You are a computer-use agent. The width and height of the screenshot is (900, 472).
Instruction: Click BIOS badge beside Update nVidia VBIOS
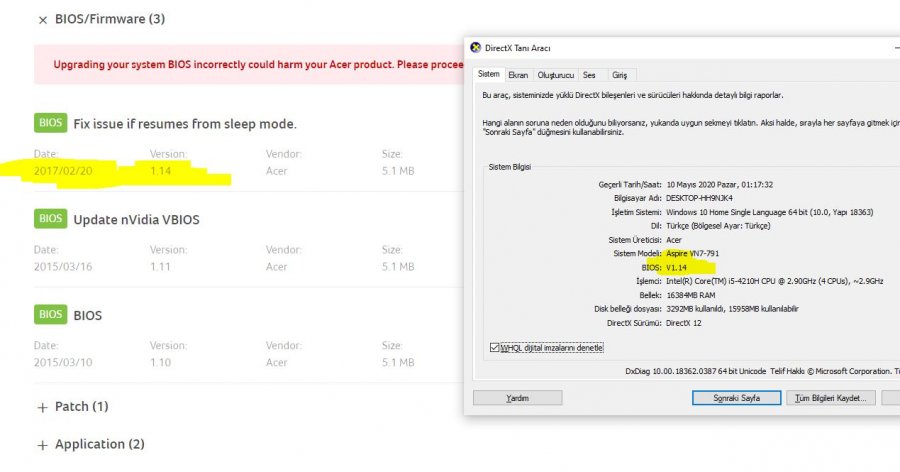click(51, 219)
